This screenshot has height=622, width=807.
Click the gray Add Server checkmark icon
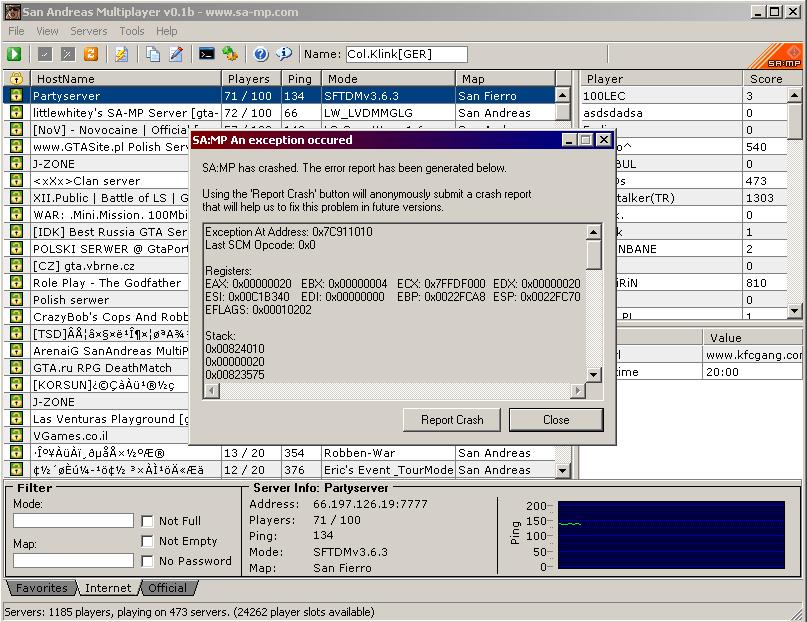coord(45,54)
